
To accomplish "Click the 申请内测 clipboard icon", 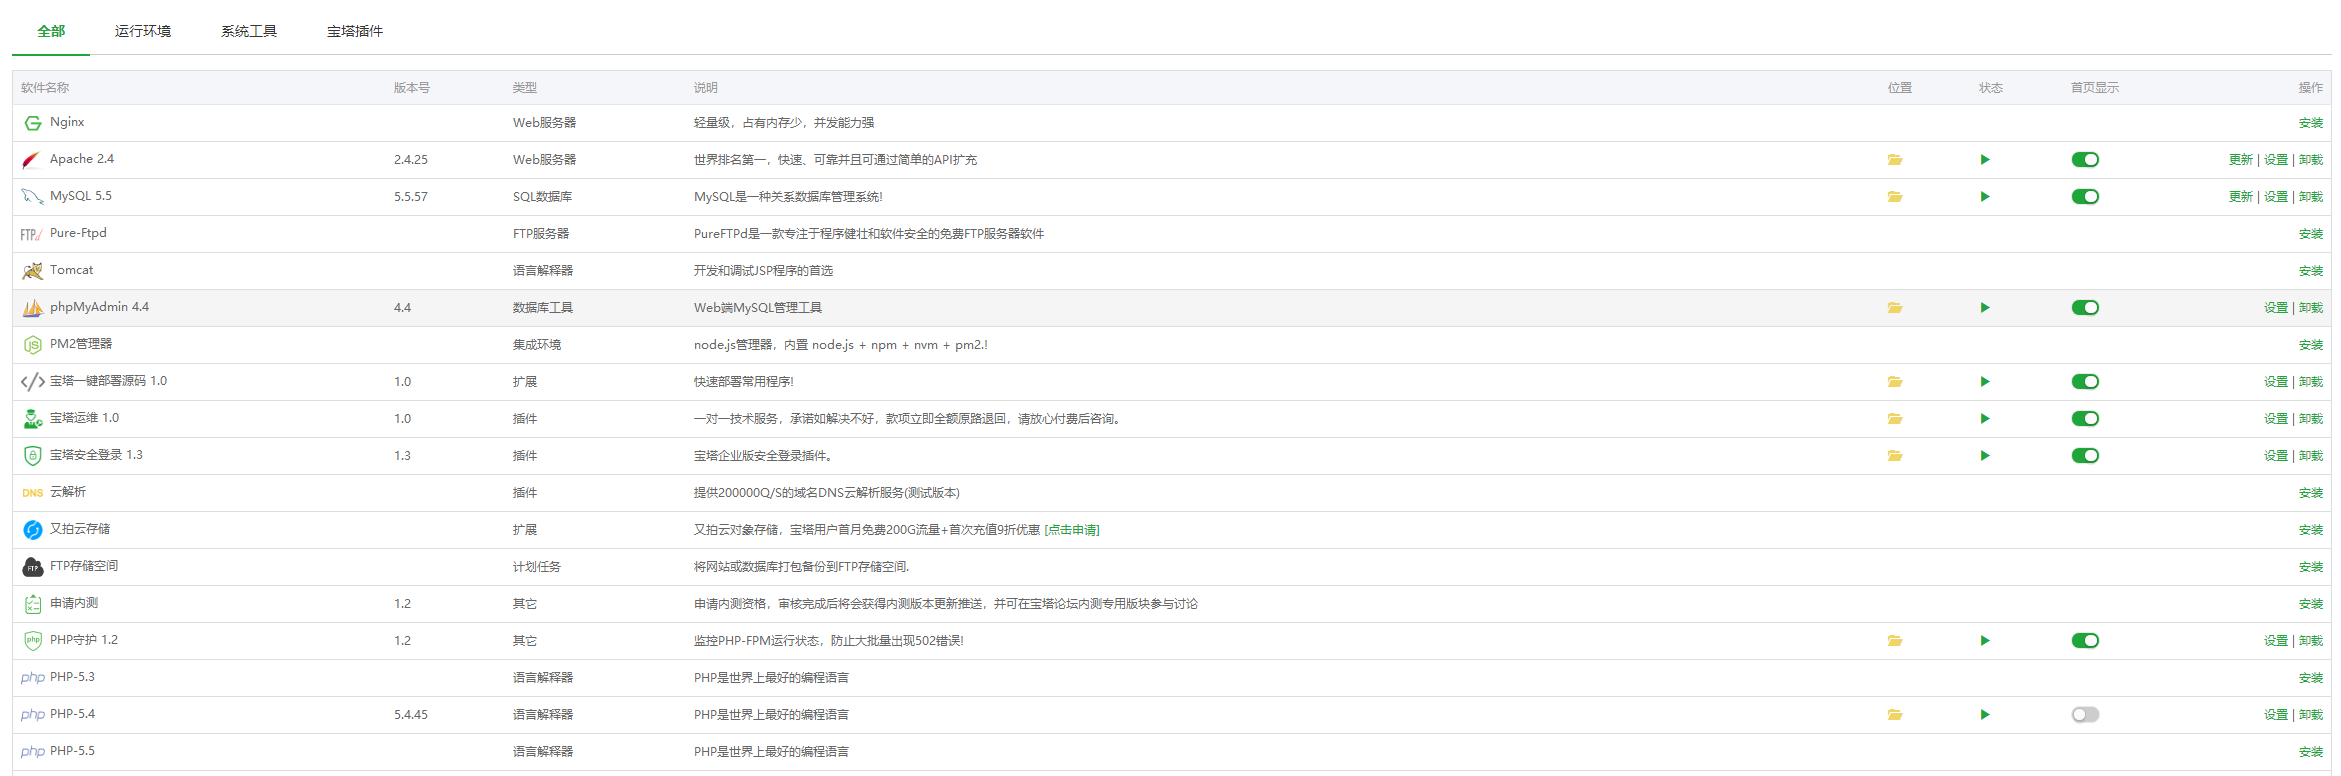I will (33, 604).
